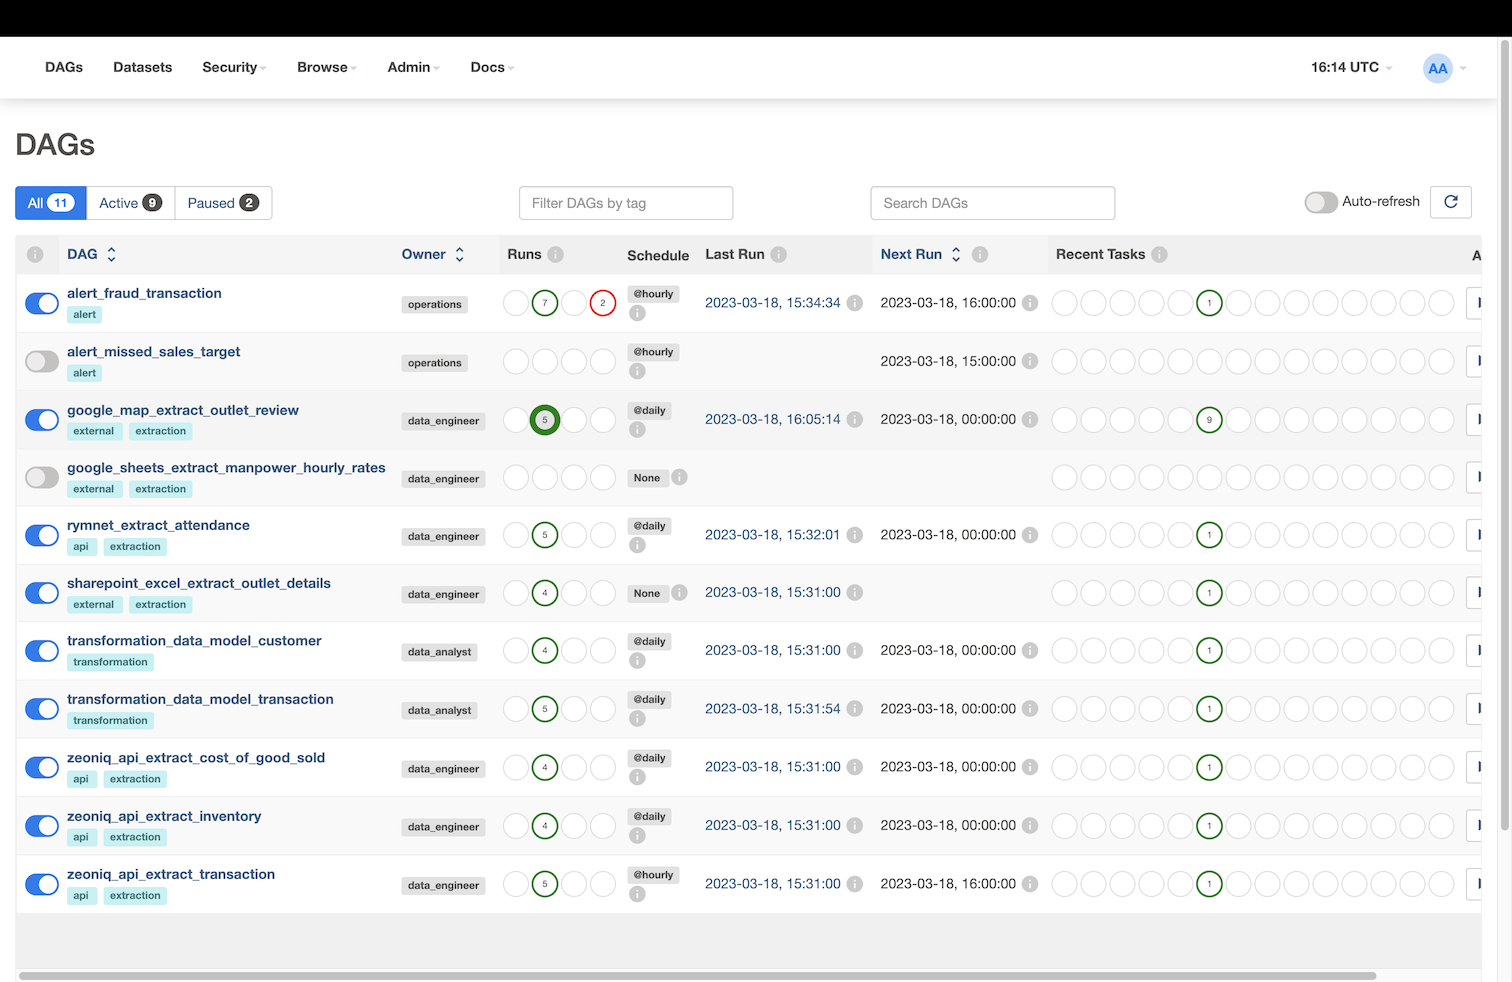Screen dimensions: 1512x982
Task: Pause rymnet_extract_attendance DAG toggle
Action: pos(42,535)
